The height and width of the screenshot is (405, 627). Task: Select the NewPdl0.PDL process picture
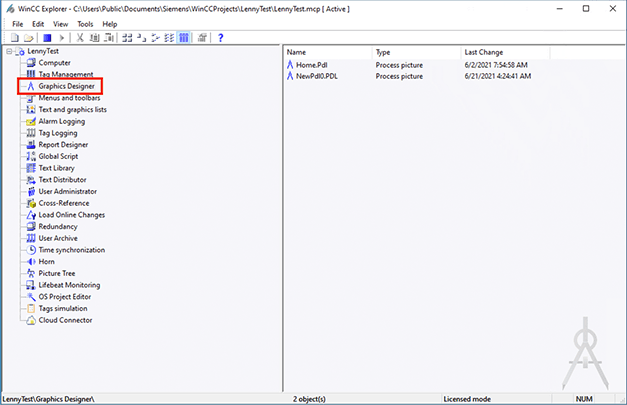(x=317, y=76)
